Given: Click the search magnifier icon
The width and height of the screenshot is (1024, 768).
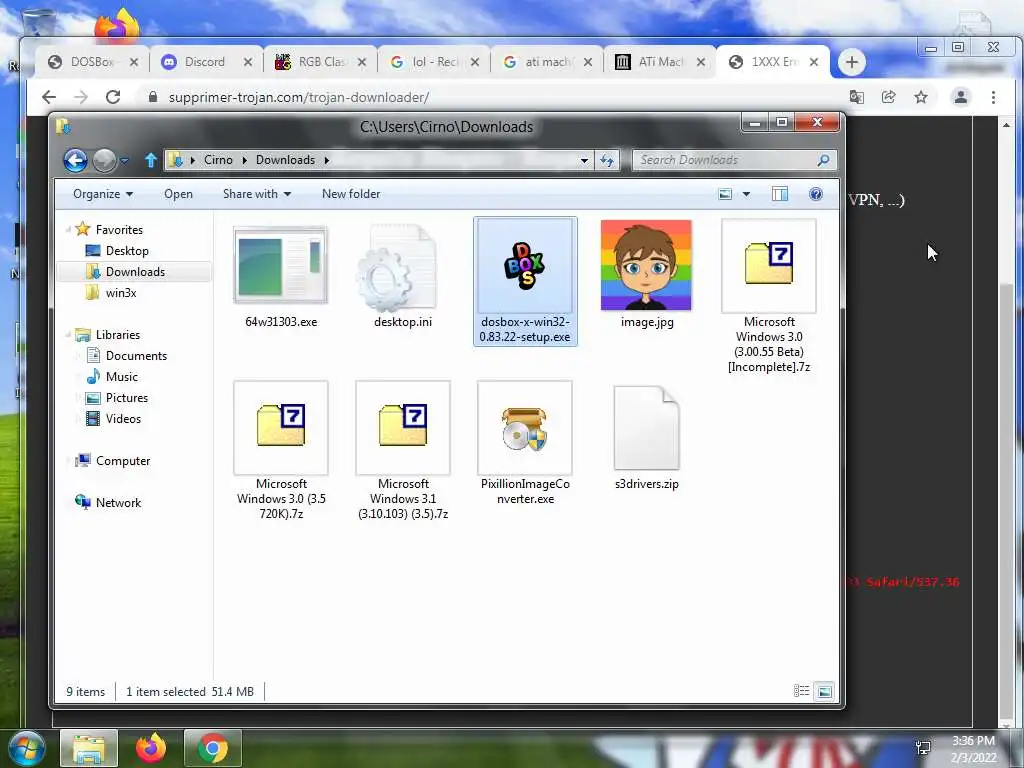Looking at the screenshot, I should 824,160.
